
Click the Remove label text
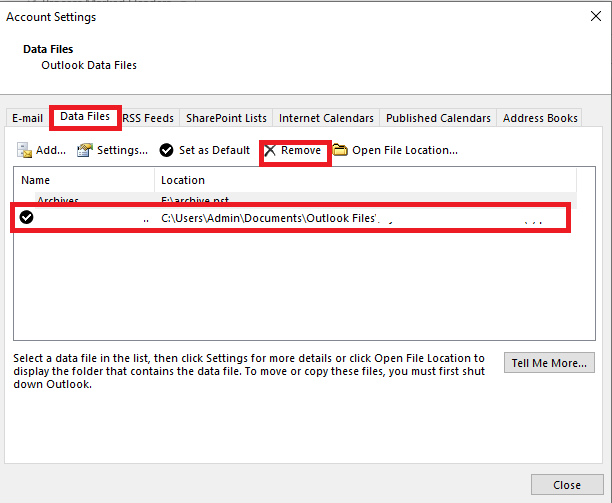coord(301,150)
